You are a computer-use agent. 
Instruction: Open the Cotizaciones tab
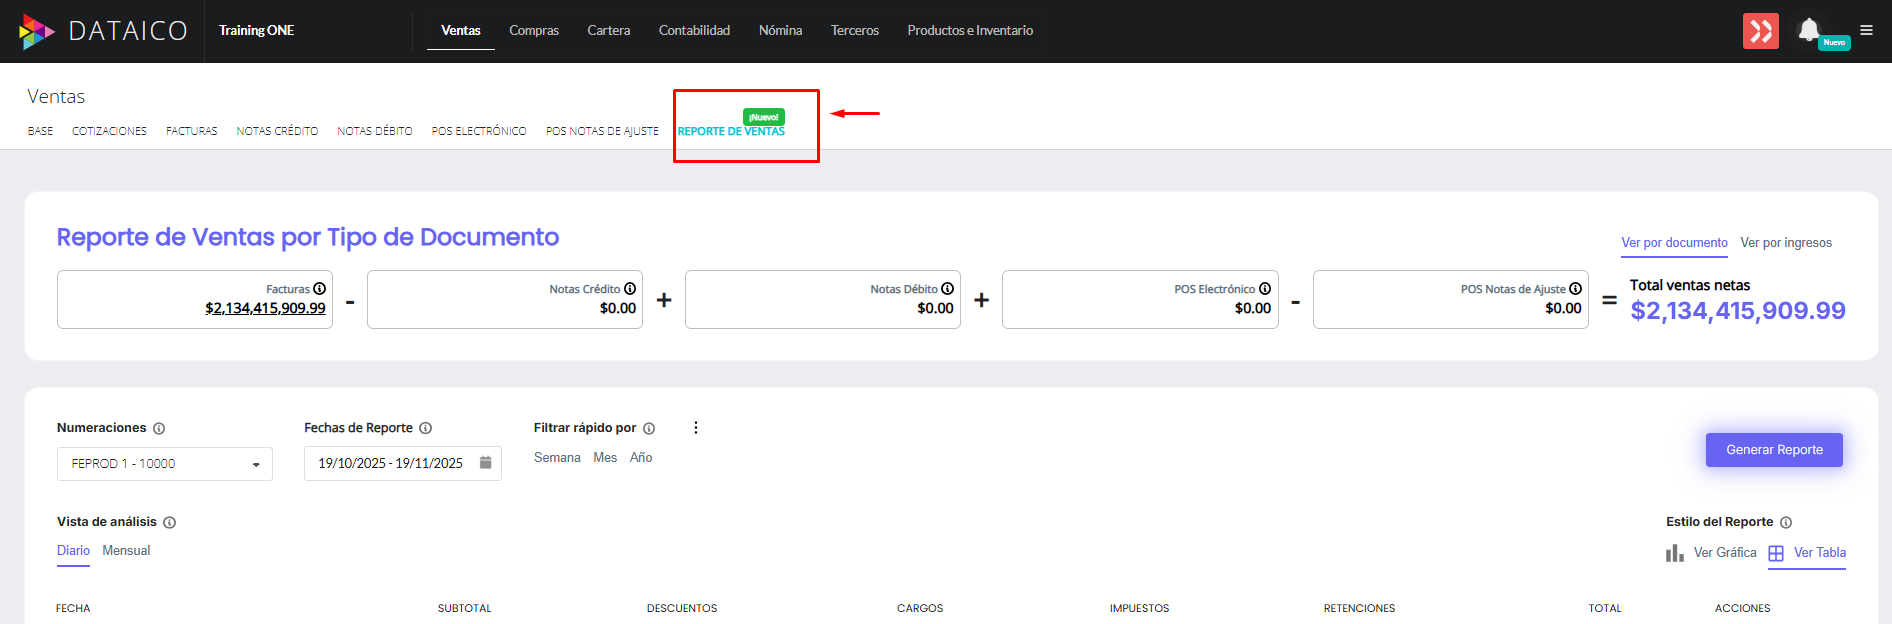109,131
